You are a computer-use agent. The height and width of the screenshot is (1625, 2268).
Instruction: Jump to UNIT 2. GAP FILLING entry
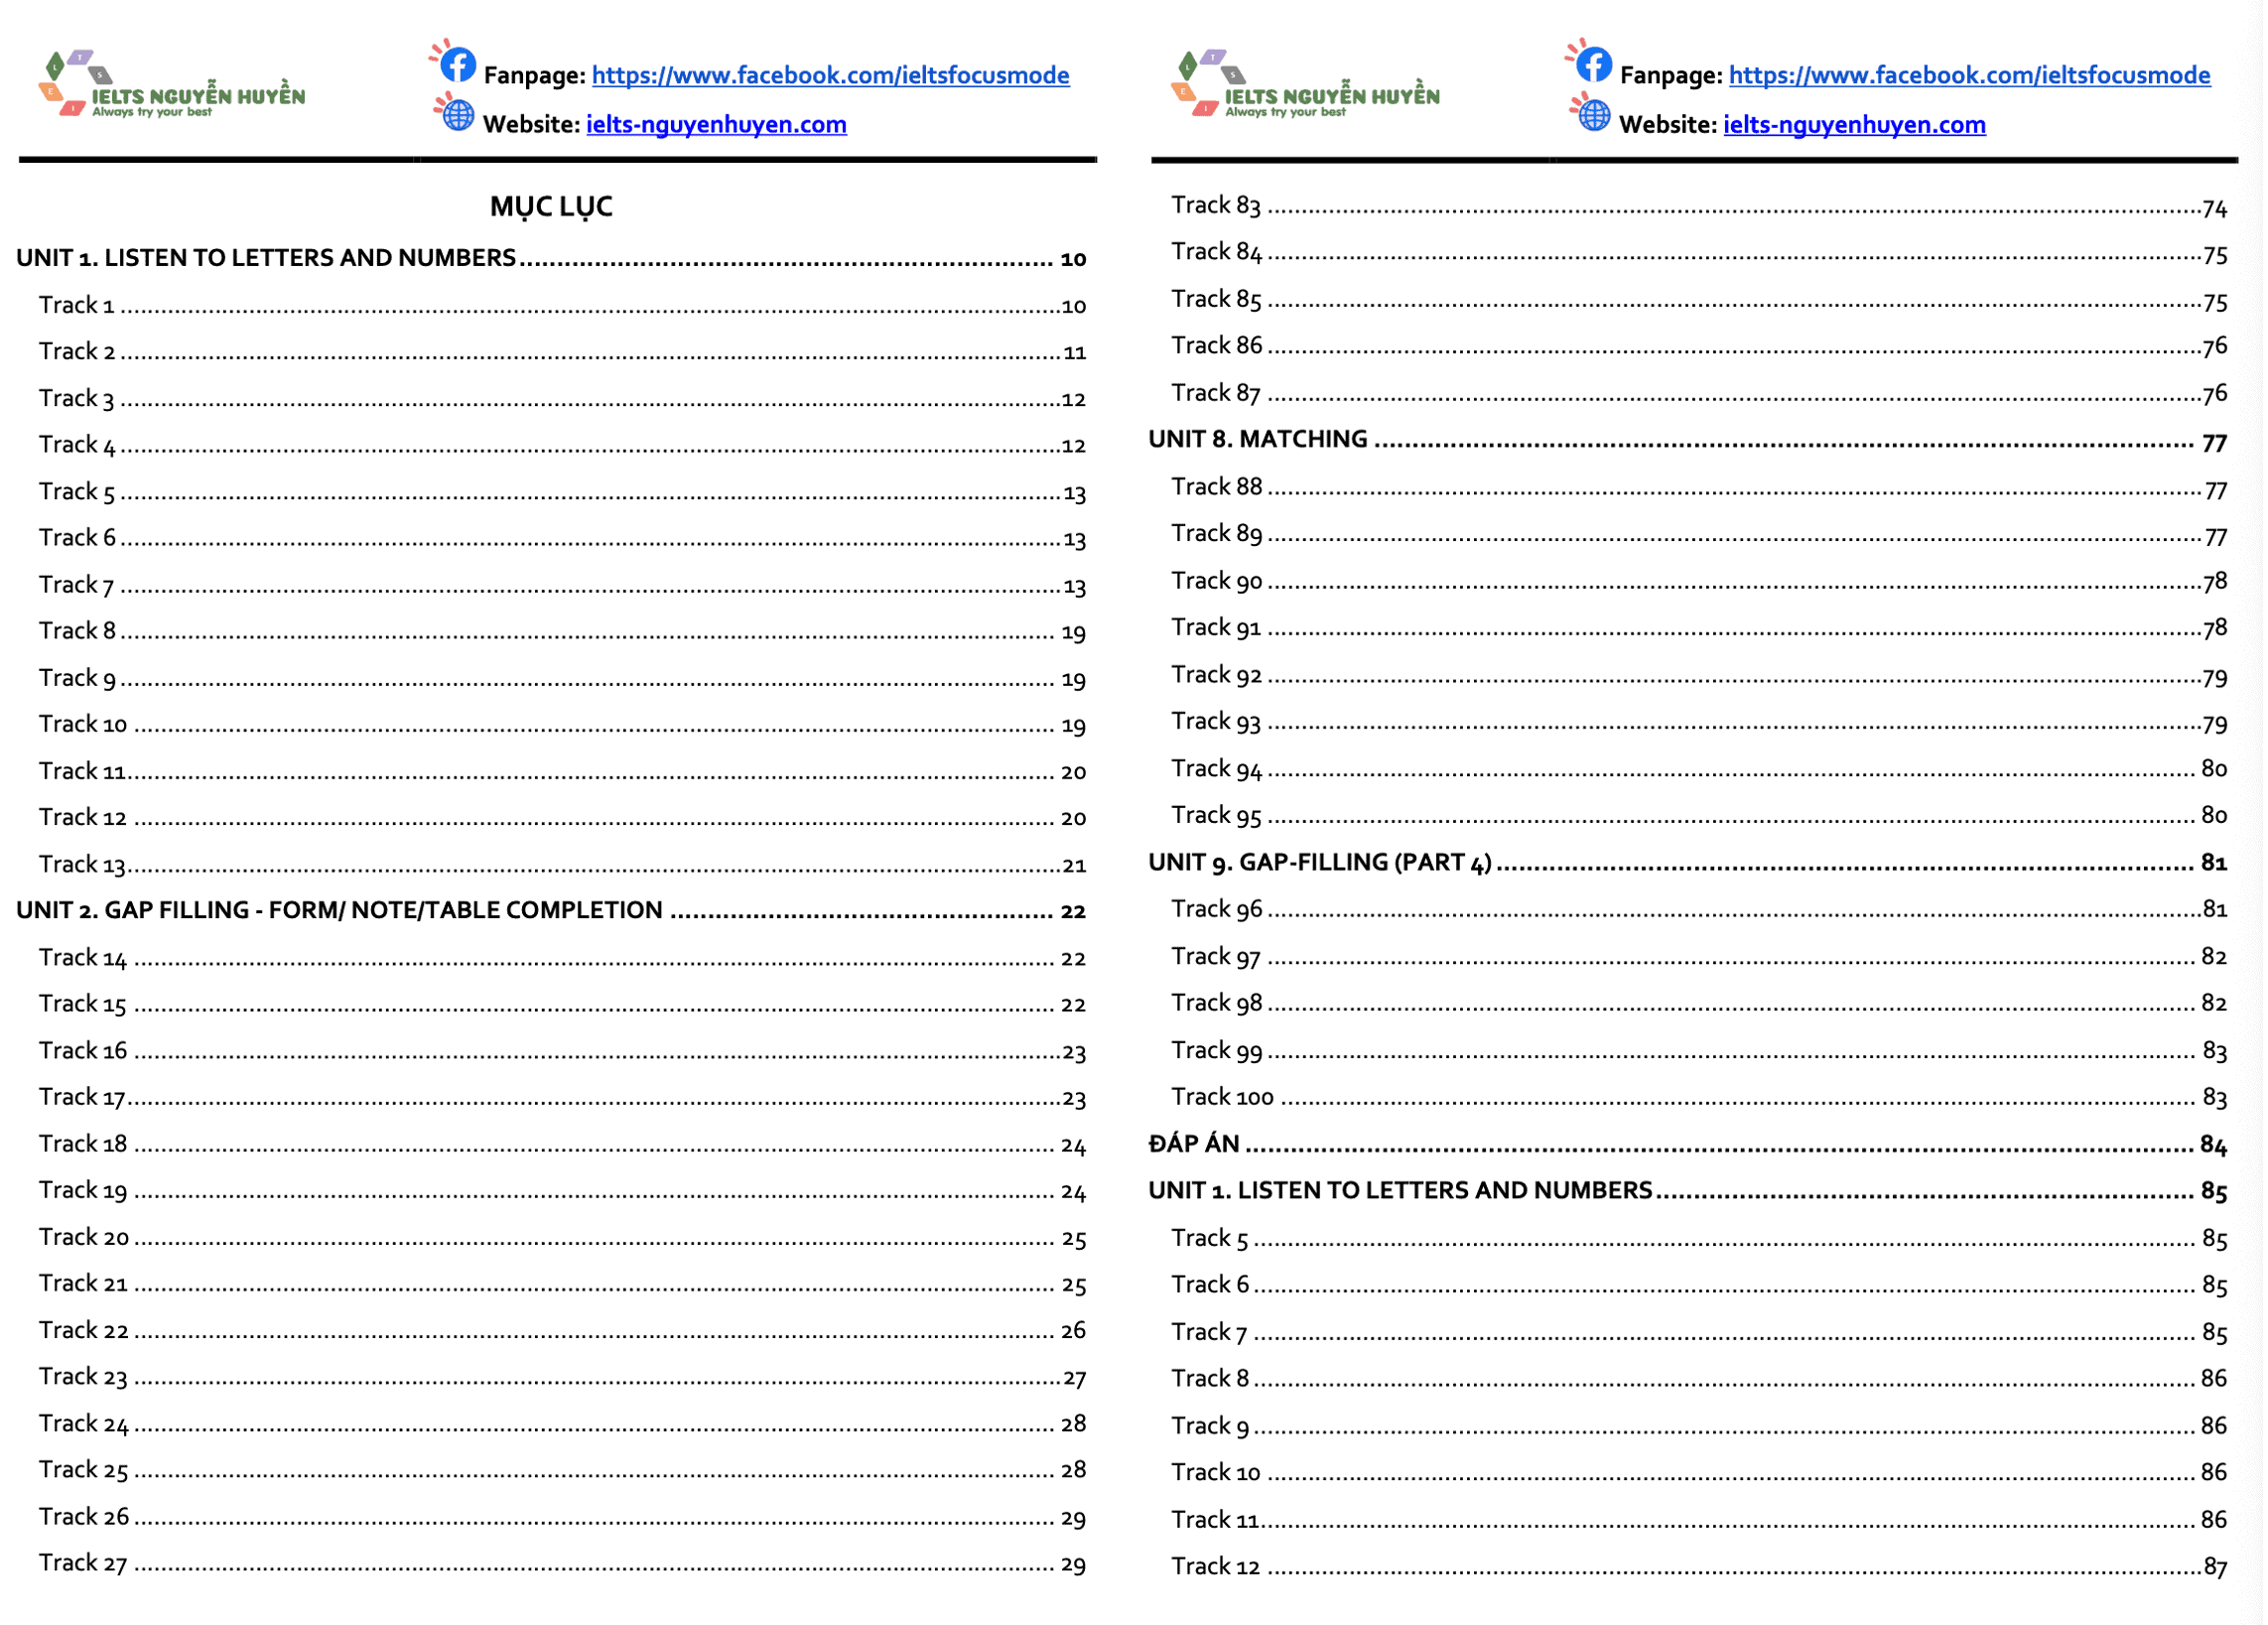click(551, 910)
